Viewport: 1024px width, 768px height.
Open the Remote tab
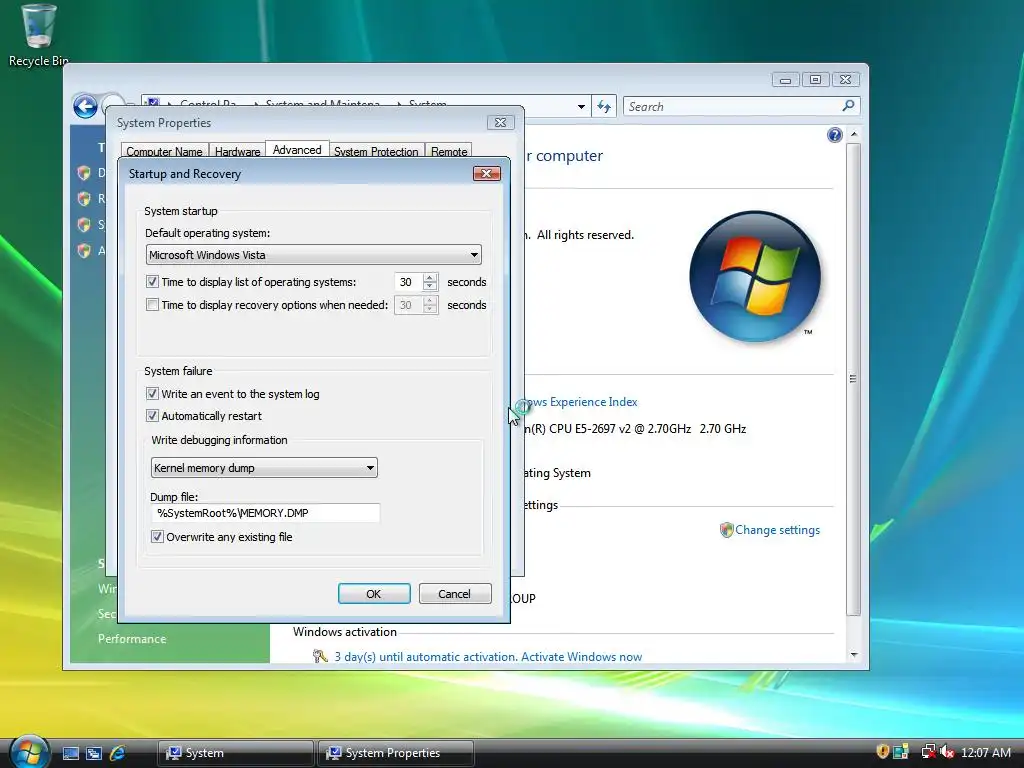pos(449,151)
